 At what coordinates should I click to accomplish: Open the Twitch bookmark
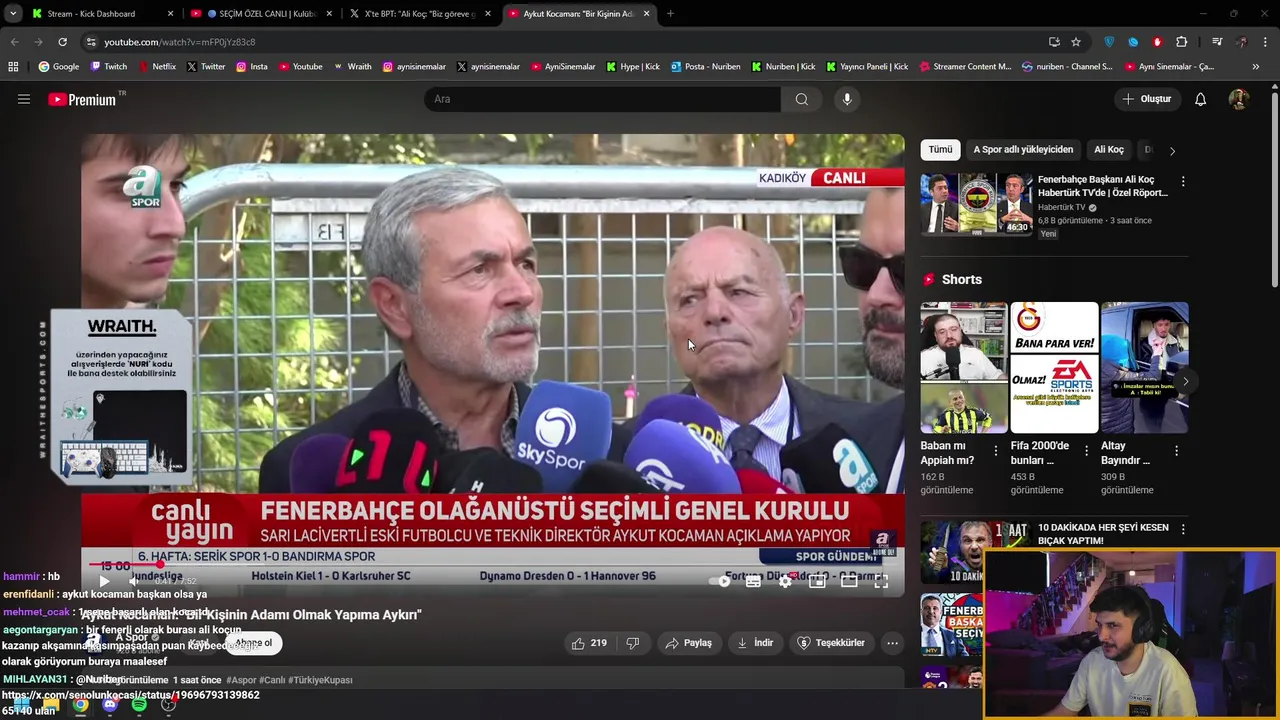pos(109,67)
